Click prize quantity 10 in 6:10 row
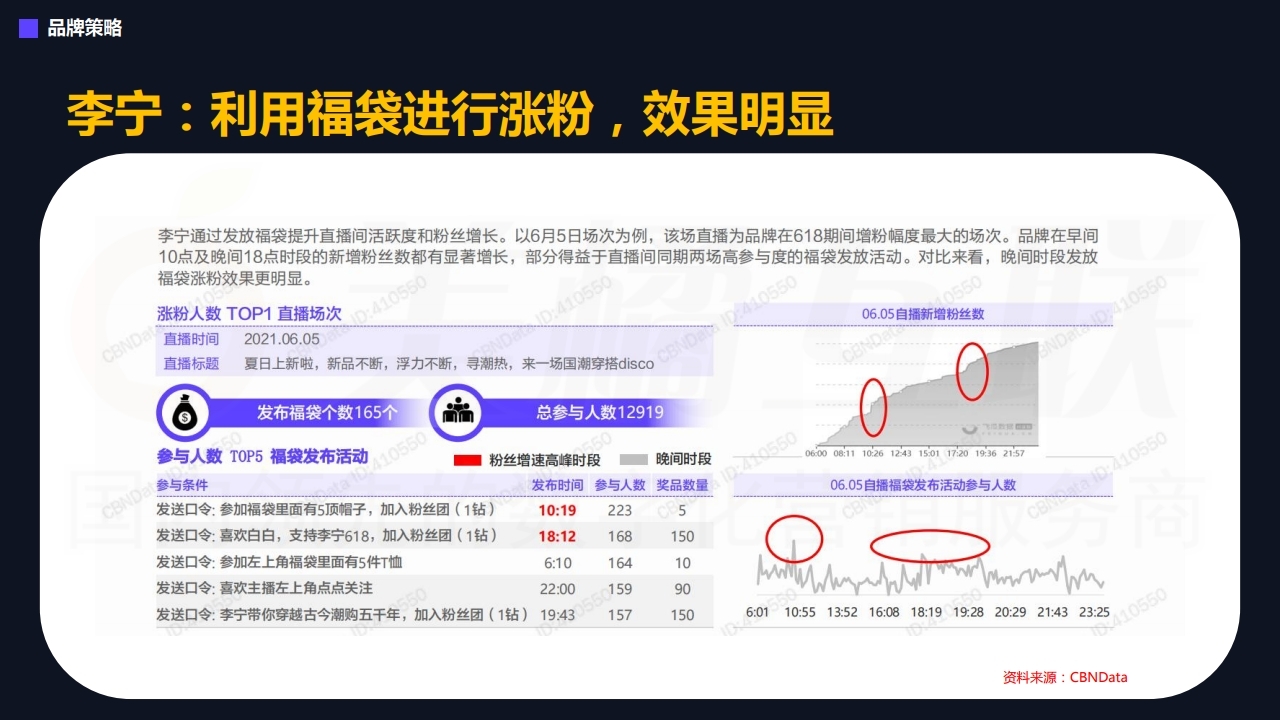The height and width of the screenshot is (720, 1280). (x=682, y=563)
